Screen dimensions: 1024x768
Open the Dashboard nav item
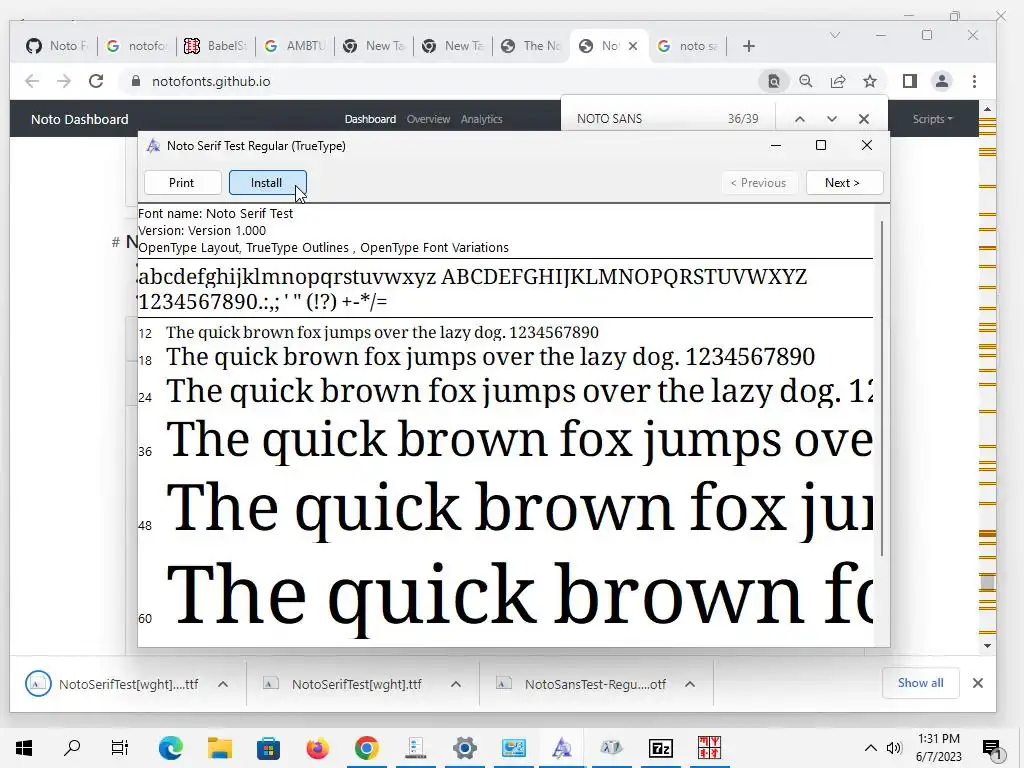370,119
